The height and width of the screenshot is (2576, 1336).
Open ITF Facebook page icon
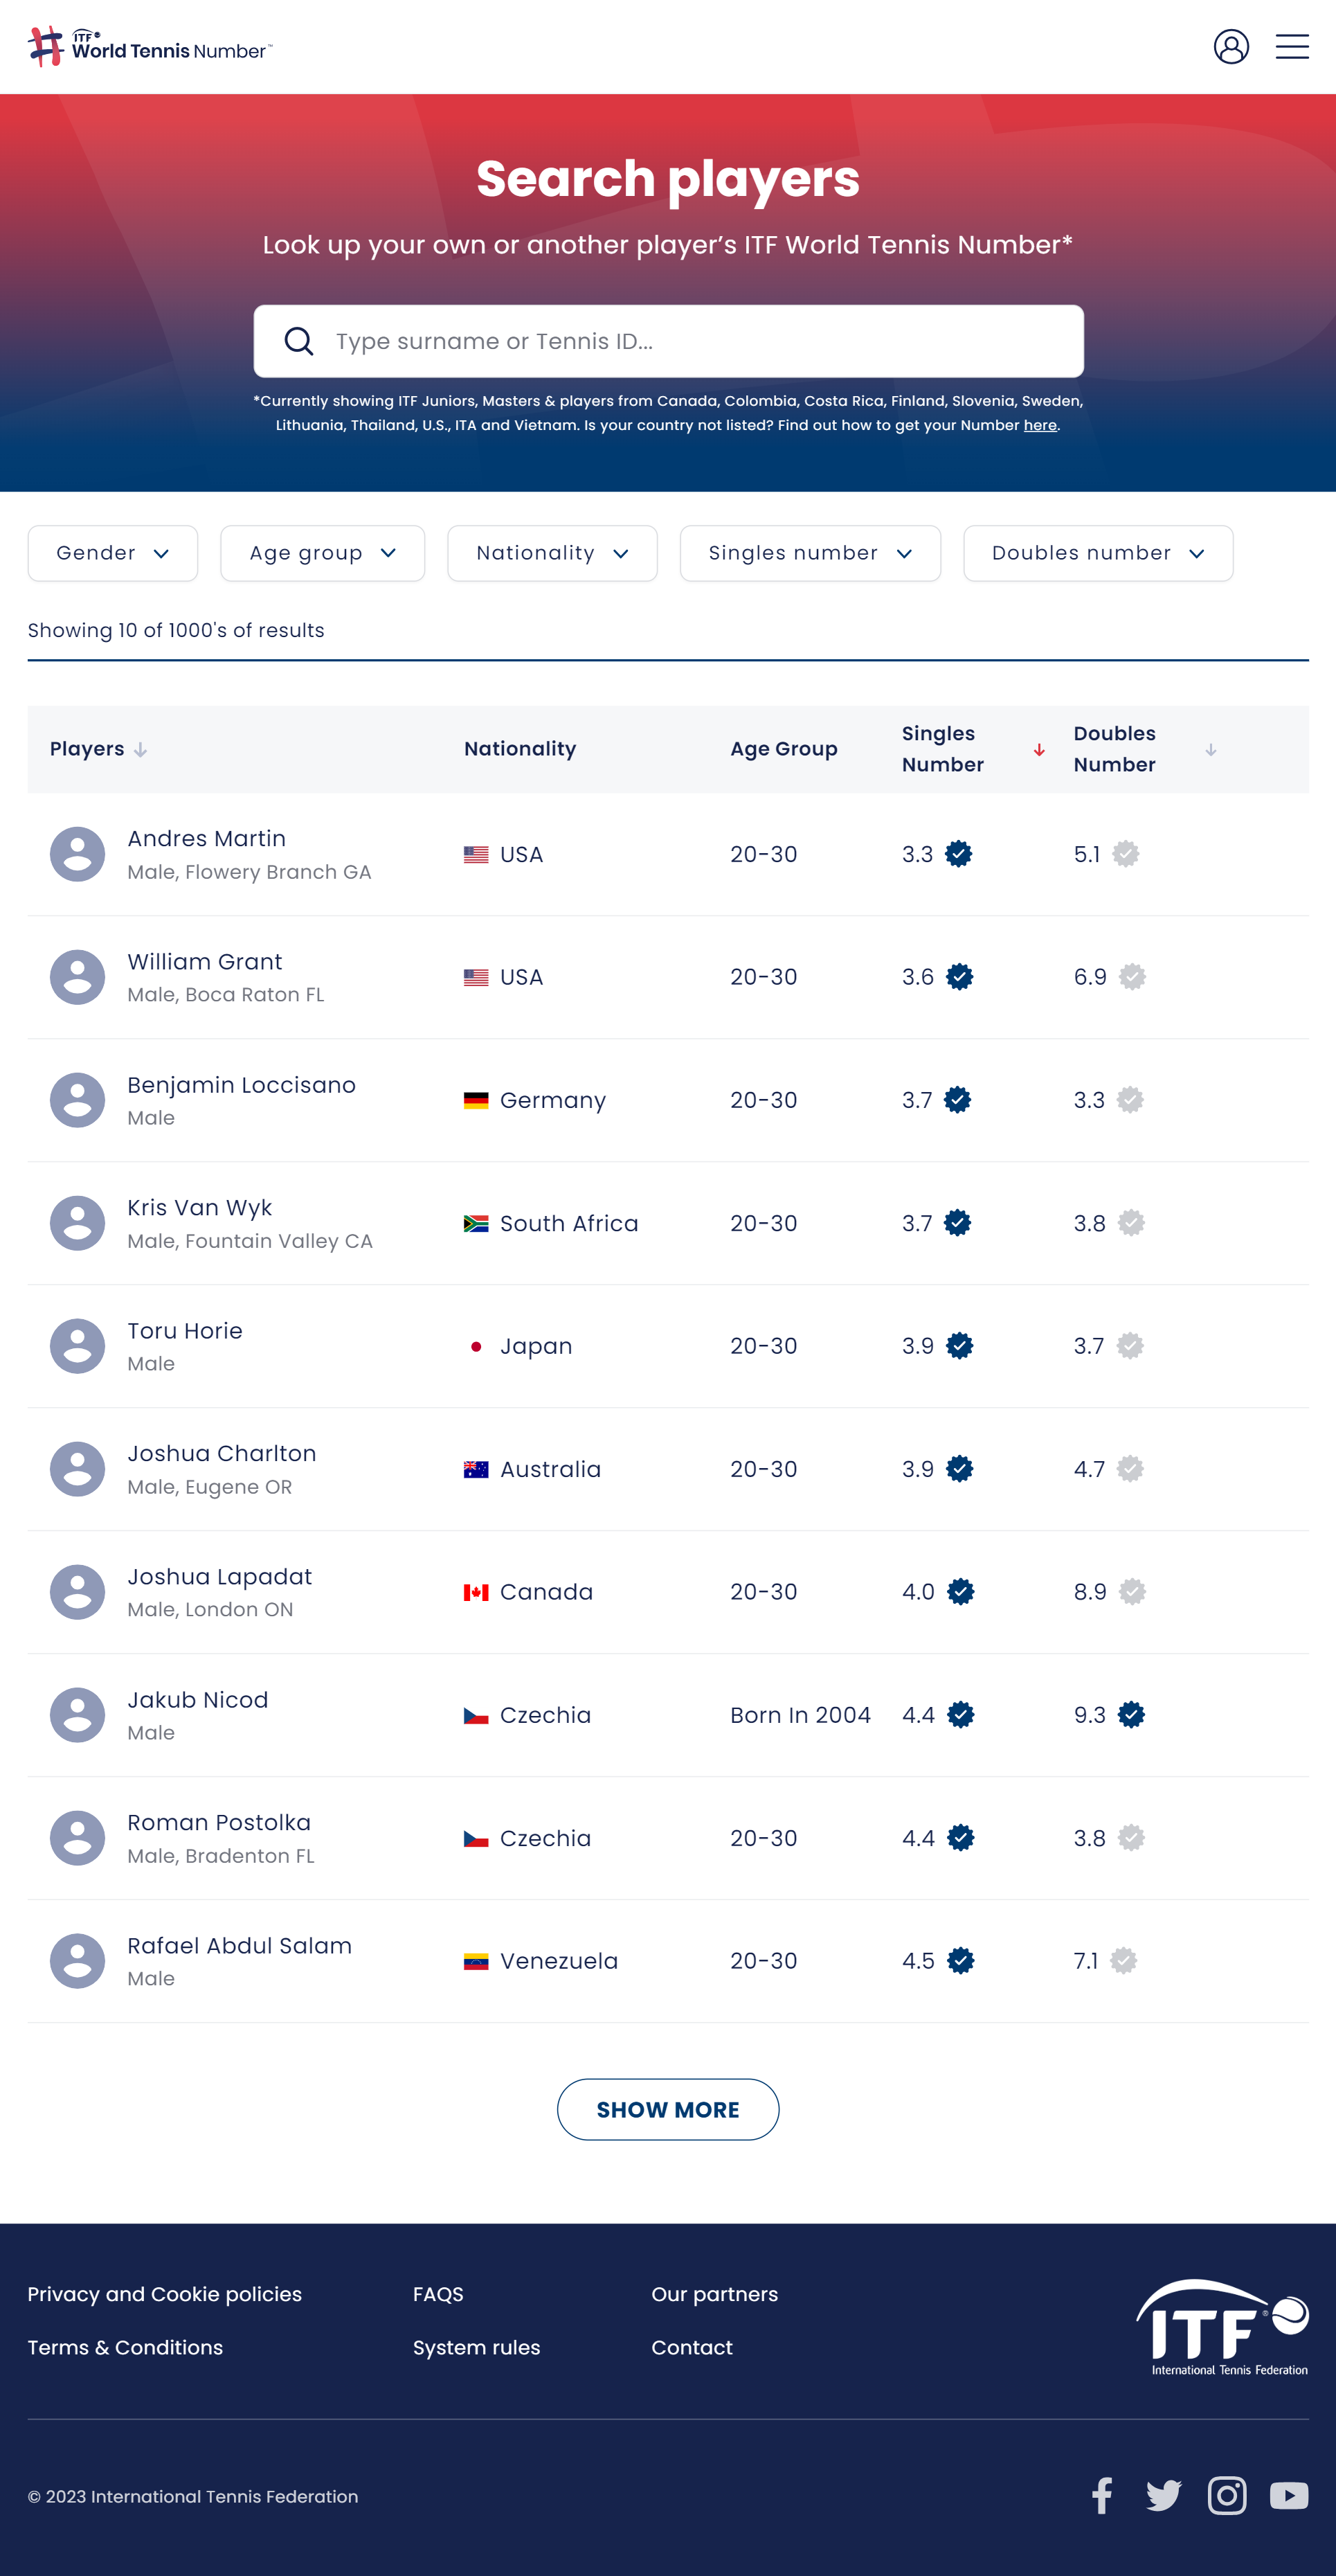tap(1102, 2495)
